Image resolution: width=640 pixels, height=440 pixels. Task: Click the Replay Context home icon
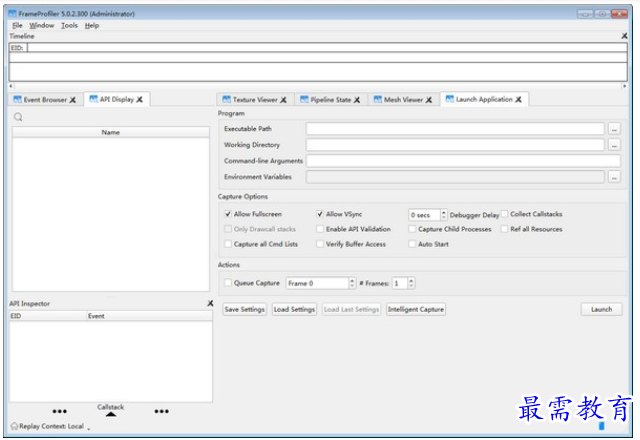(x=14, y=426)
